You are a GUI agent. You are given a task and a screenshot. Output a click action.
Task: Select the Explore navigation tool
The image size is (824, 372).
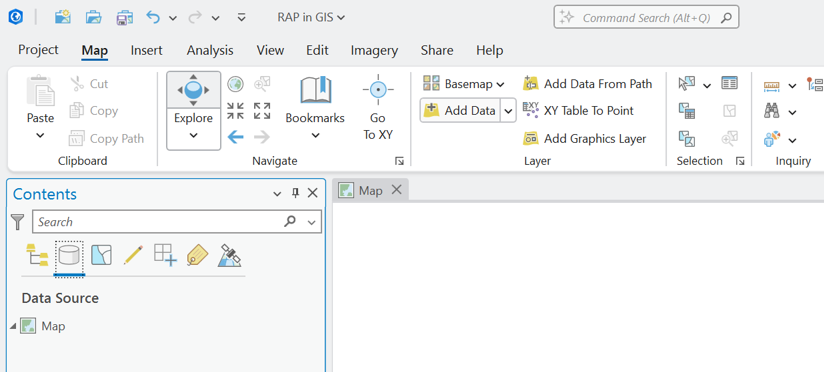(x=193, y=110)
